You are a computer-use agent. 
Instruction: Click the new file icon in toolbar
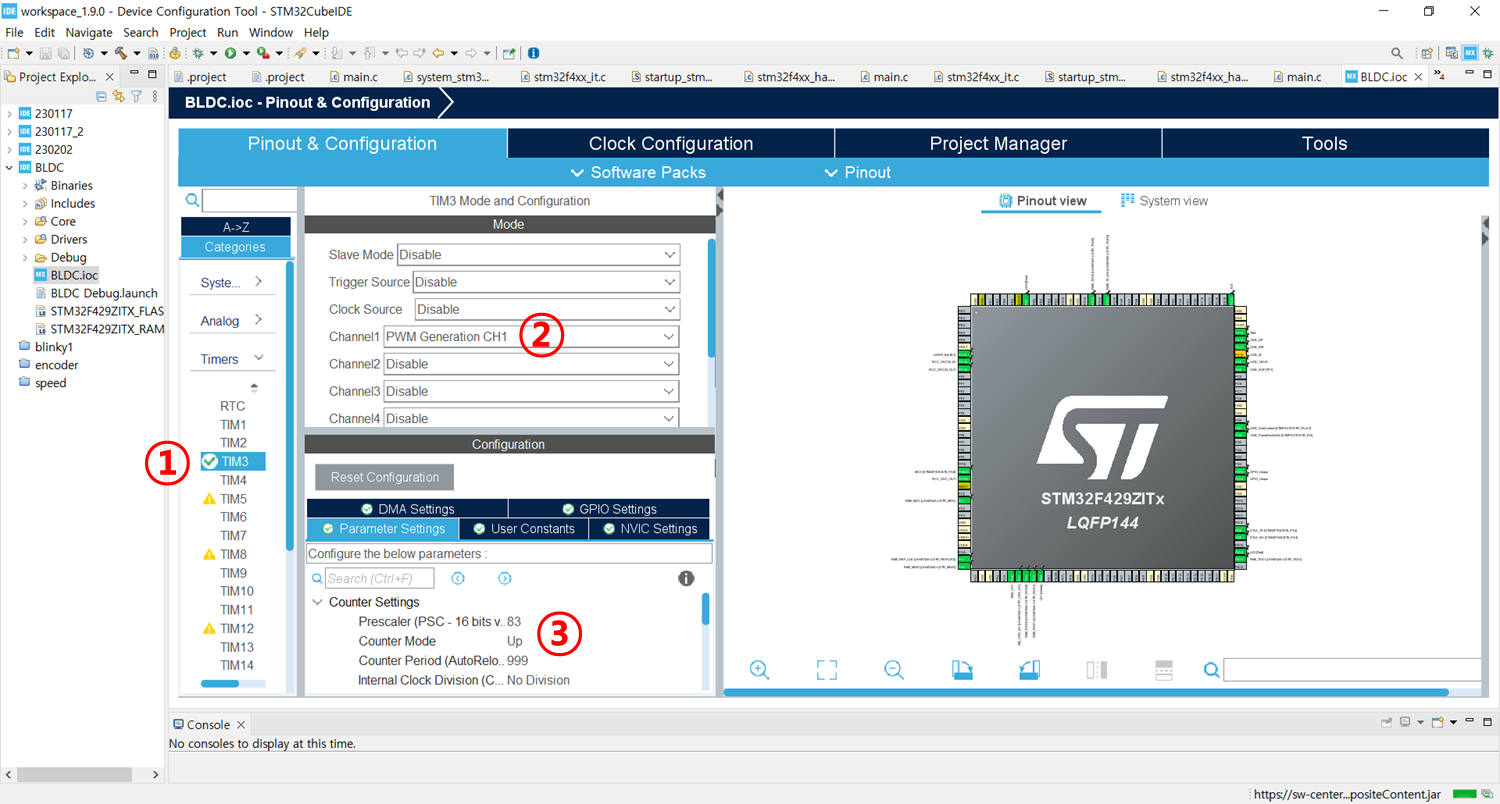(x=13, y=53)
